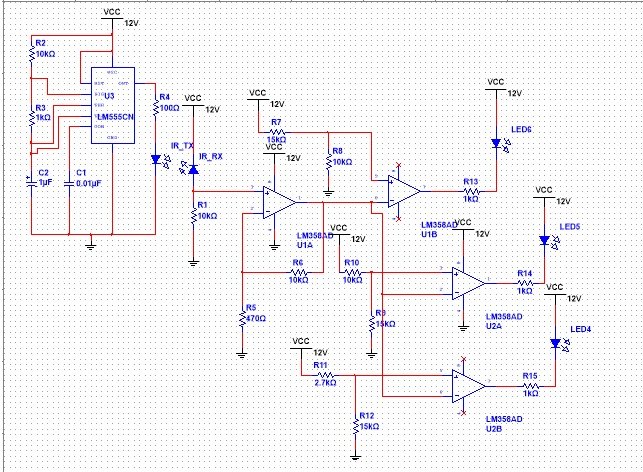Select the ground symbol beneath R8
The height and width of the screenshot is (472, 643).
(x=328, y=192)
